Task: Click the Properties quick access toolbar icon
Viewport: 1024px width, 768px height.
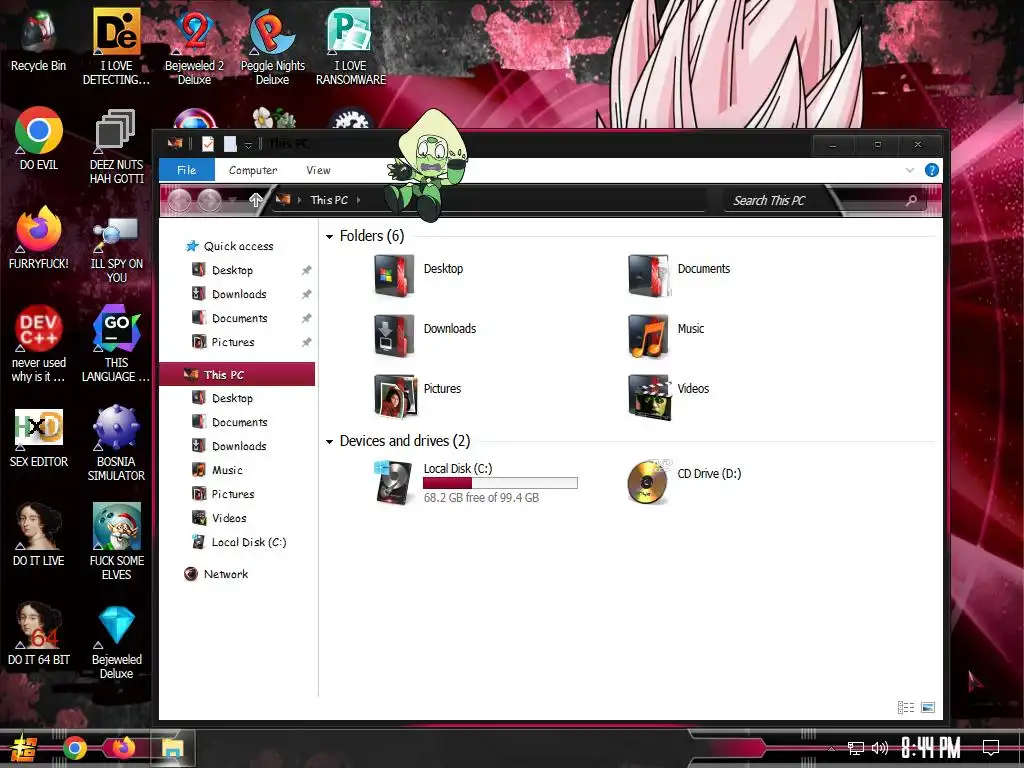Action: click(x=208, y=144)
